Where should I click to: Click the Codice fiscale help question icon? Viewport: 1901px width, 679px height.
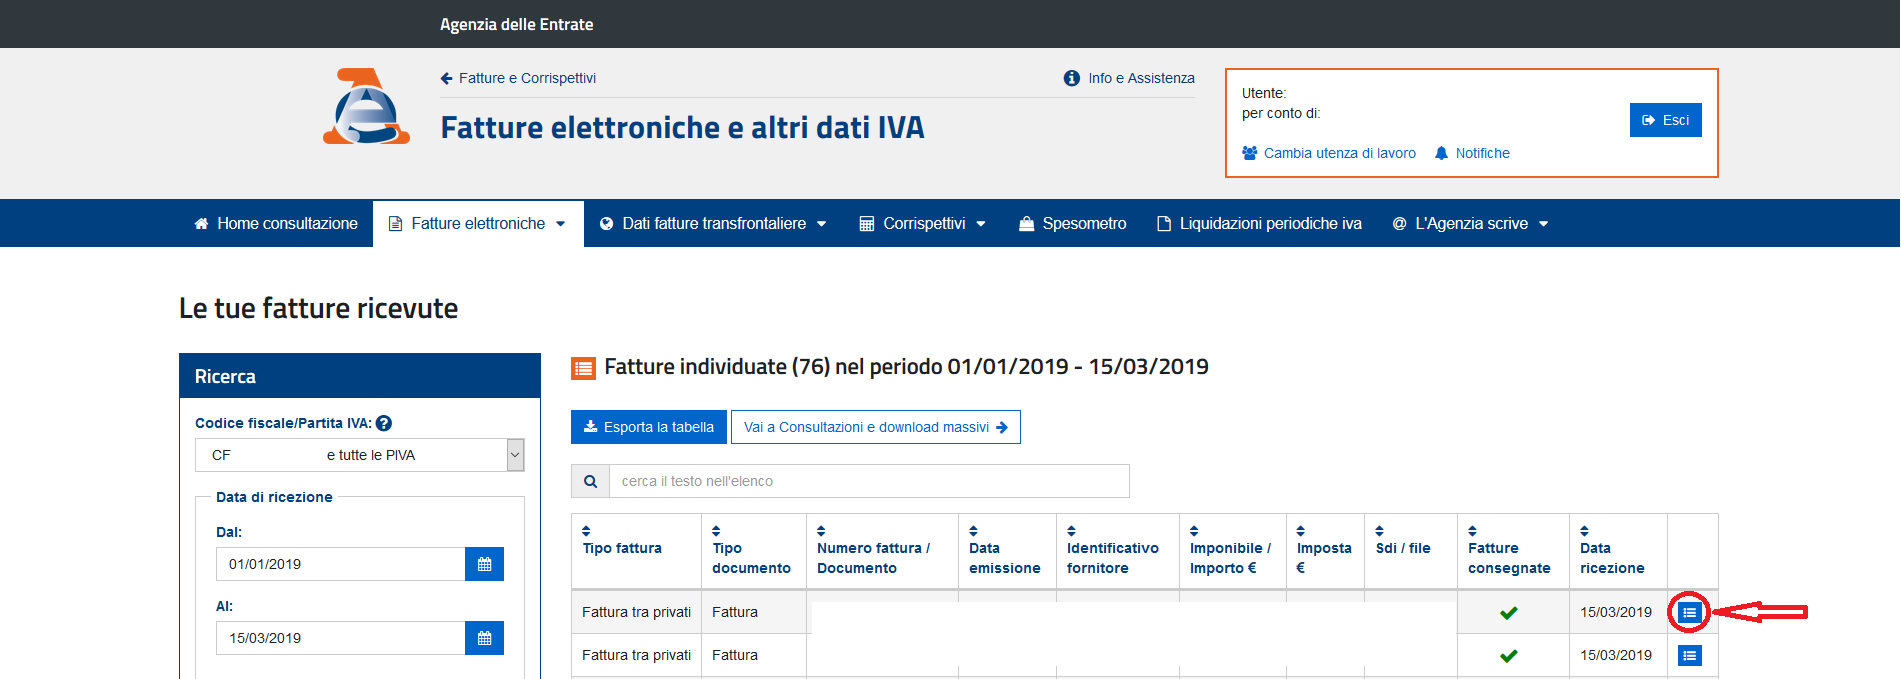[384, 423]
